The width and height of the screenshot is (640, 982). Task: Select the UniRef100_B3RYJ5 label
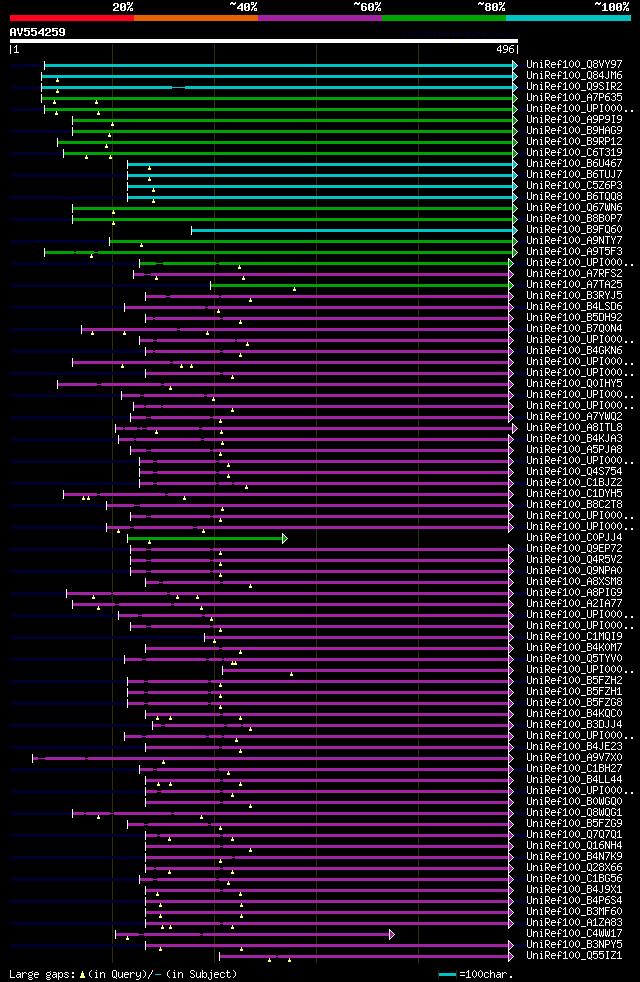574,296
